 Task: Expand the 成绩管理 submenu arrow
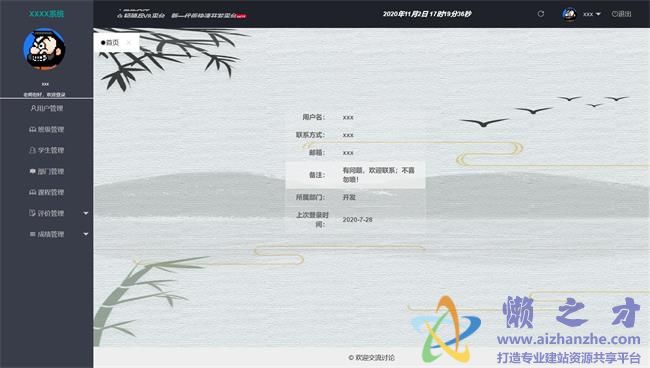pos(86,234)
